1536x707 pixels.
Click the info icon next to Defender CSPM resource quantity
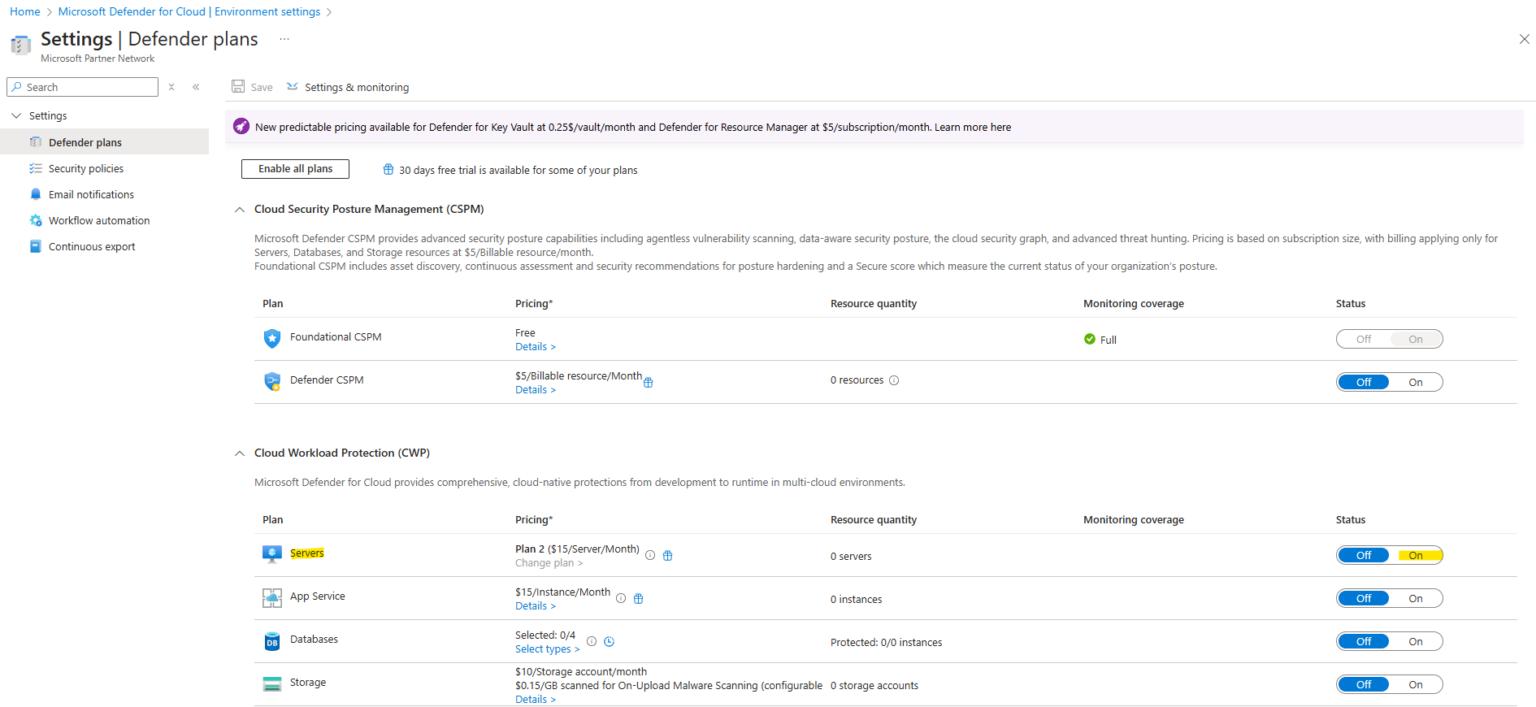tap(895, 380)
